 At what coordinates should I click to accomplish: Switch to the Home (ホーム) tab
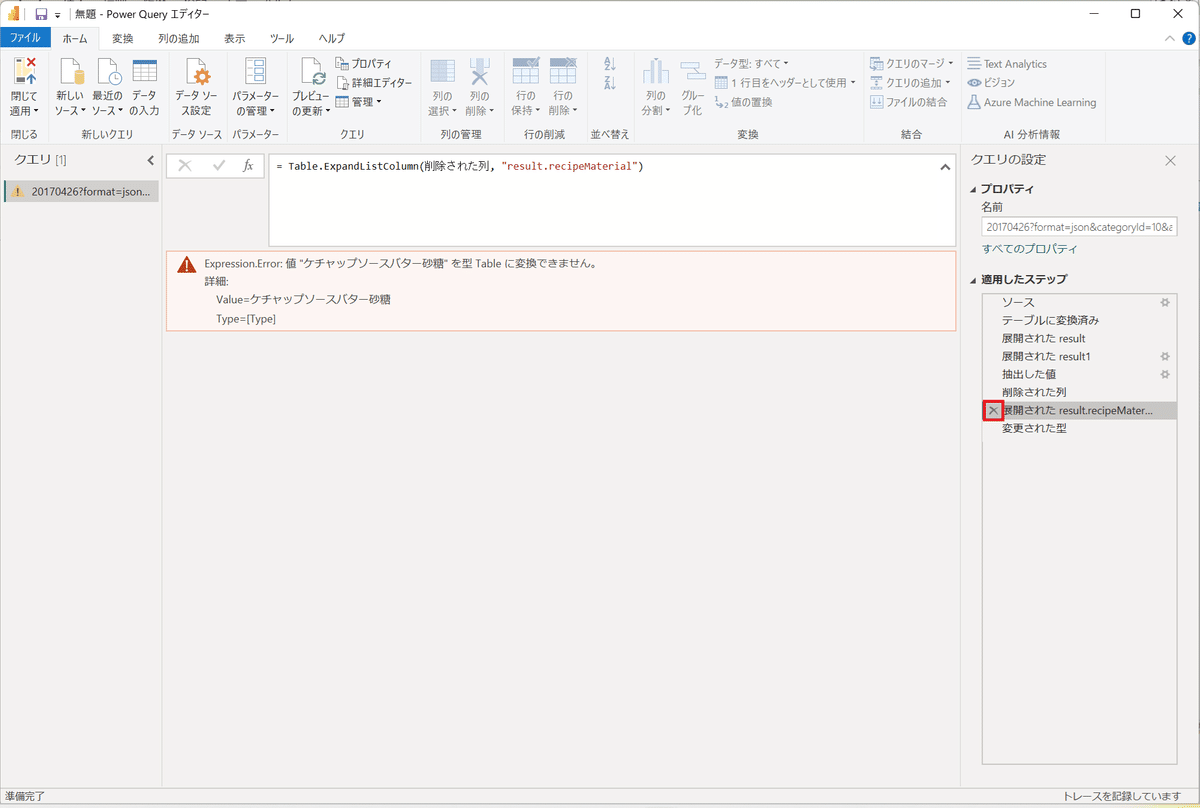[x=75, y=38]
